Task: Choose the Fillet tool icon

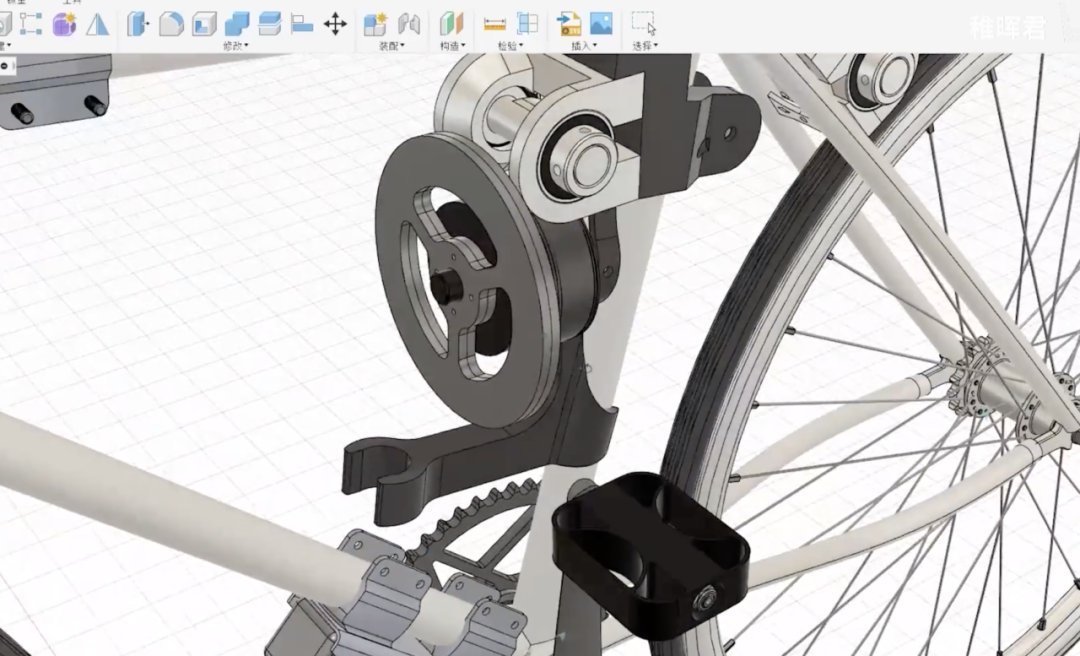Action: tap(171, 24)
